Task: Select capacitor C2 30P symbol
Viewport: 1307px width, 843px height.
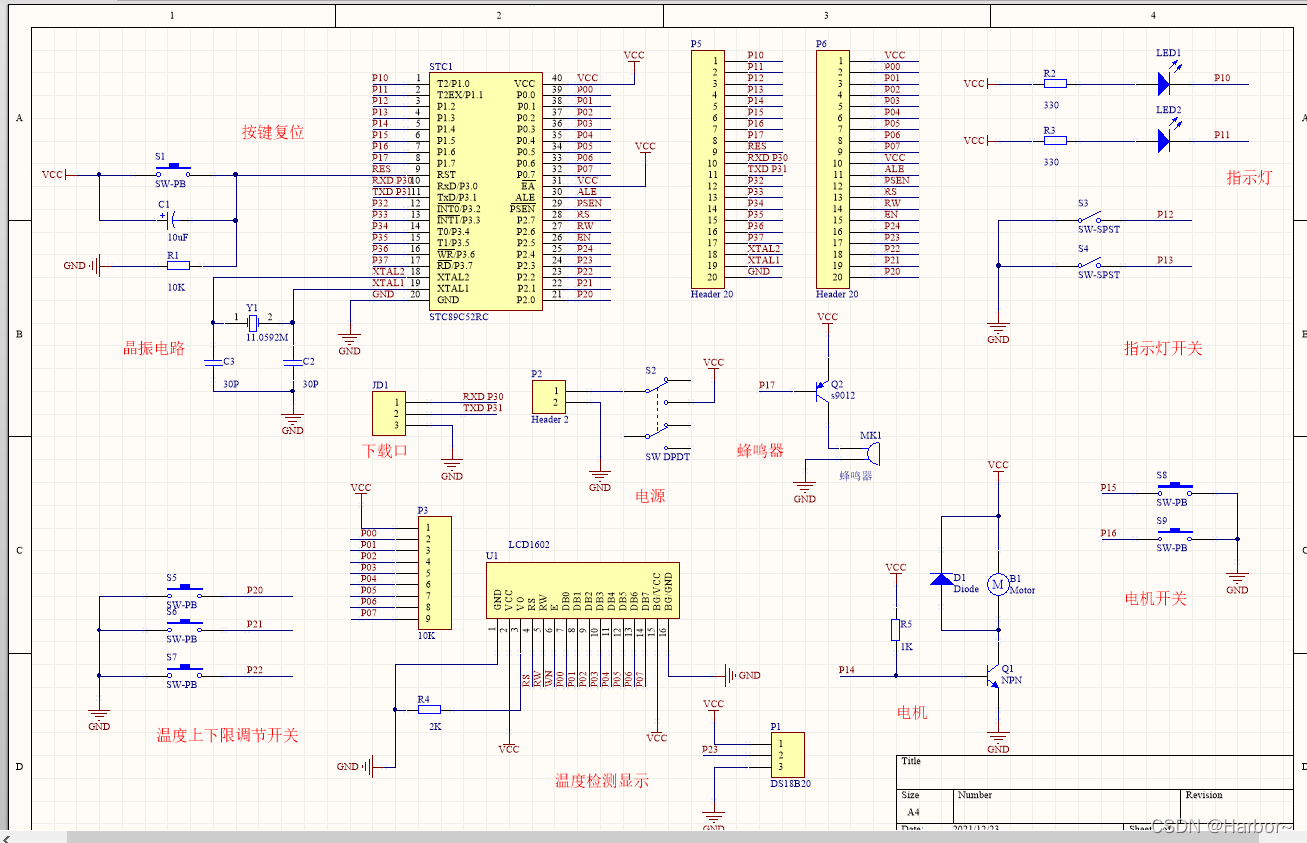Action: tap(291, 364)
